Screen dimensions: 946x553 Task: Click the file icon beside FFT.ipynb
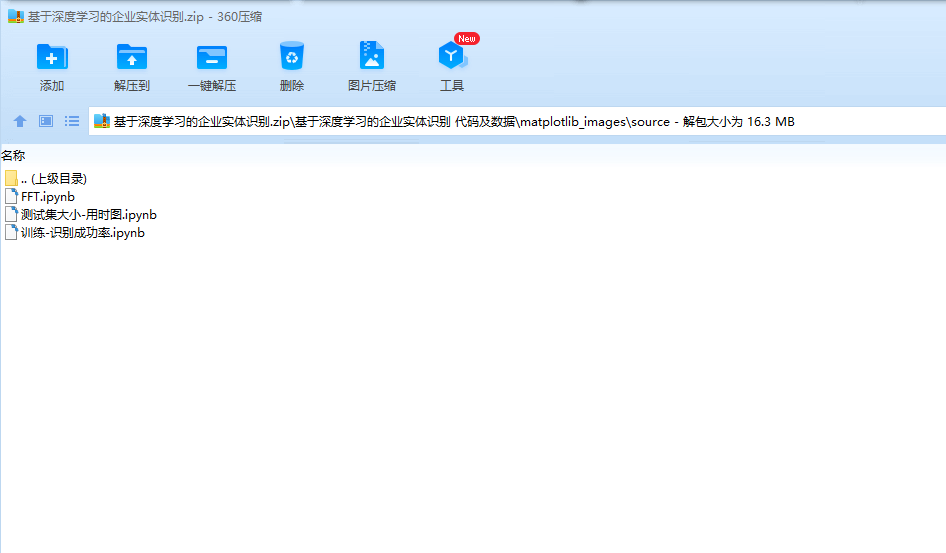(11, 197)
